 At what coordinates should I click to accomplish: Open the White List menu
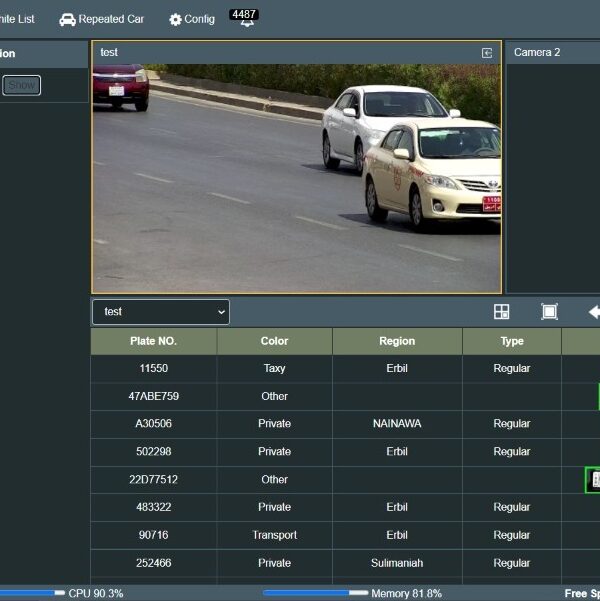(x=17, y=19)
